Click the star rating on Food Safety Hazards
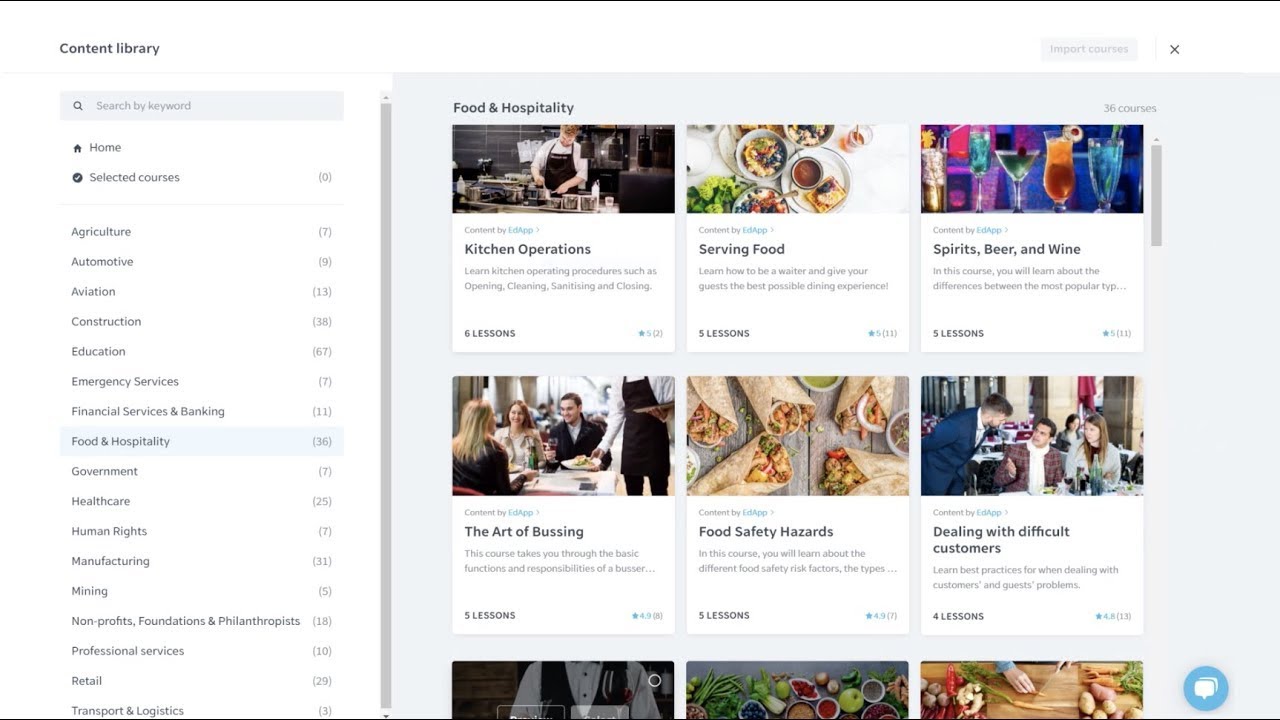The height and width of the screenshot is (720, 1280). click(881, 616)
